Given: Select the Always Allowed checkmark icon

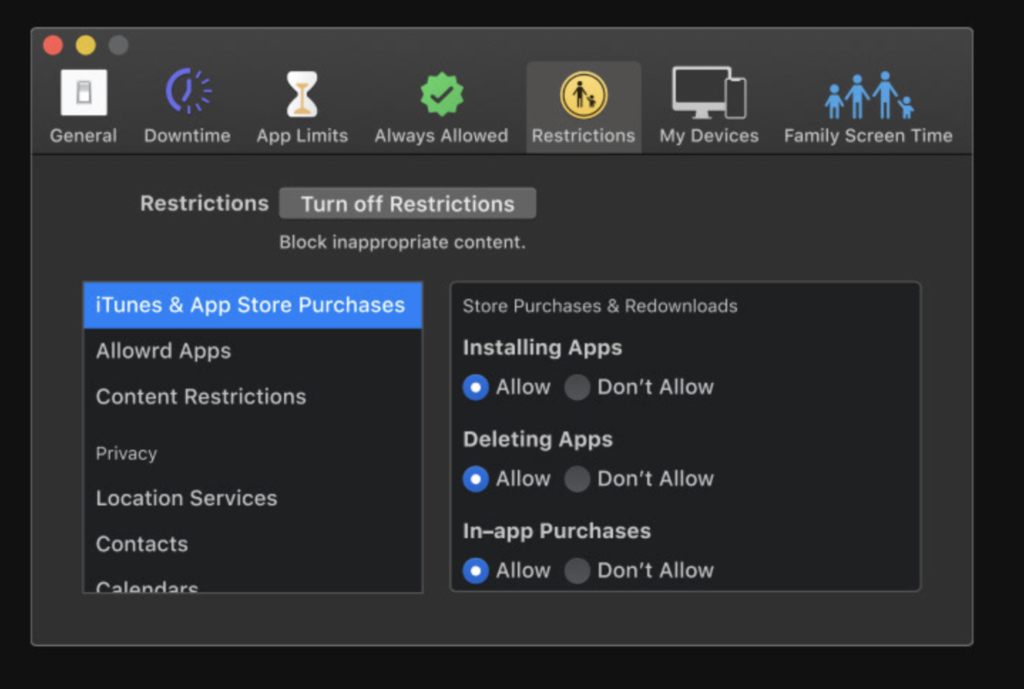Looking at the screenshot, I should coord(441,100).
